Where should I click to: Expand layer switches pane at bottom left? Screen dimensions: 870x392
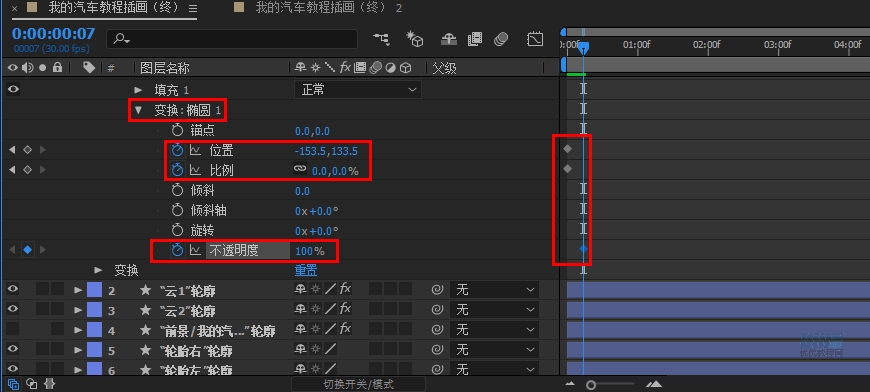(13, 383)
